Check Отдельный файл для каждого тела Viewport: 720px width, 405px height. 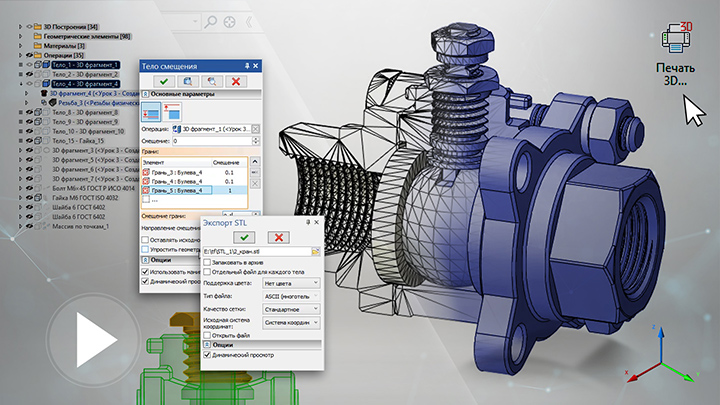207,274
